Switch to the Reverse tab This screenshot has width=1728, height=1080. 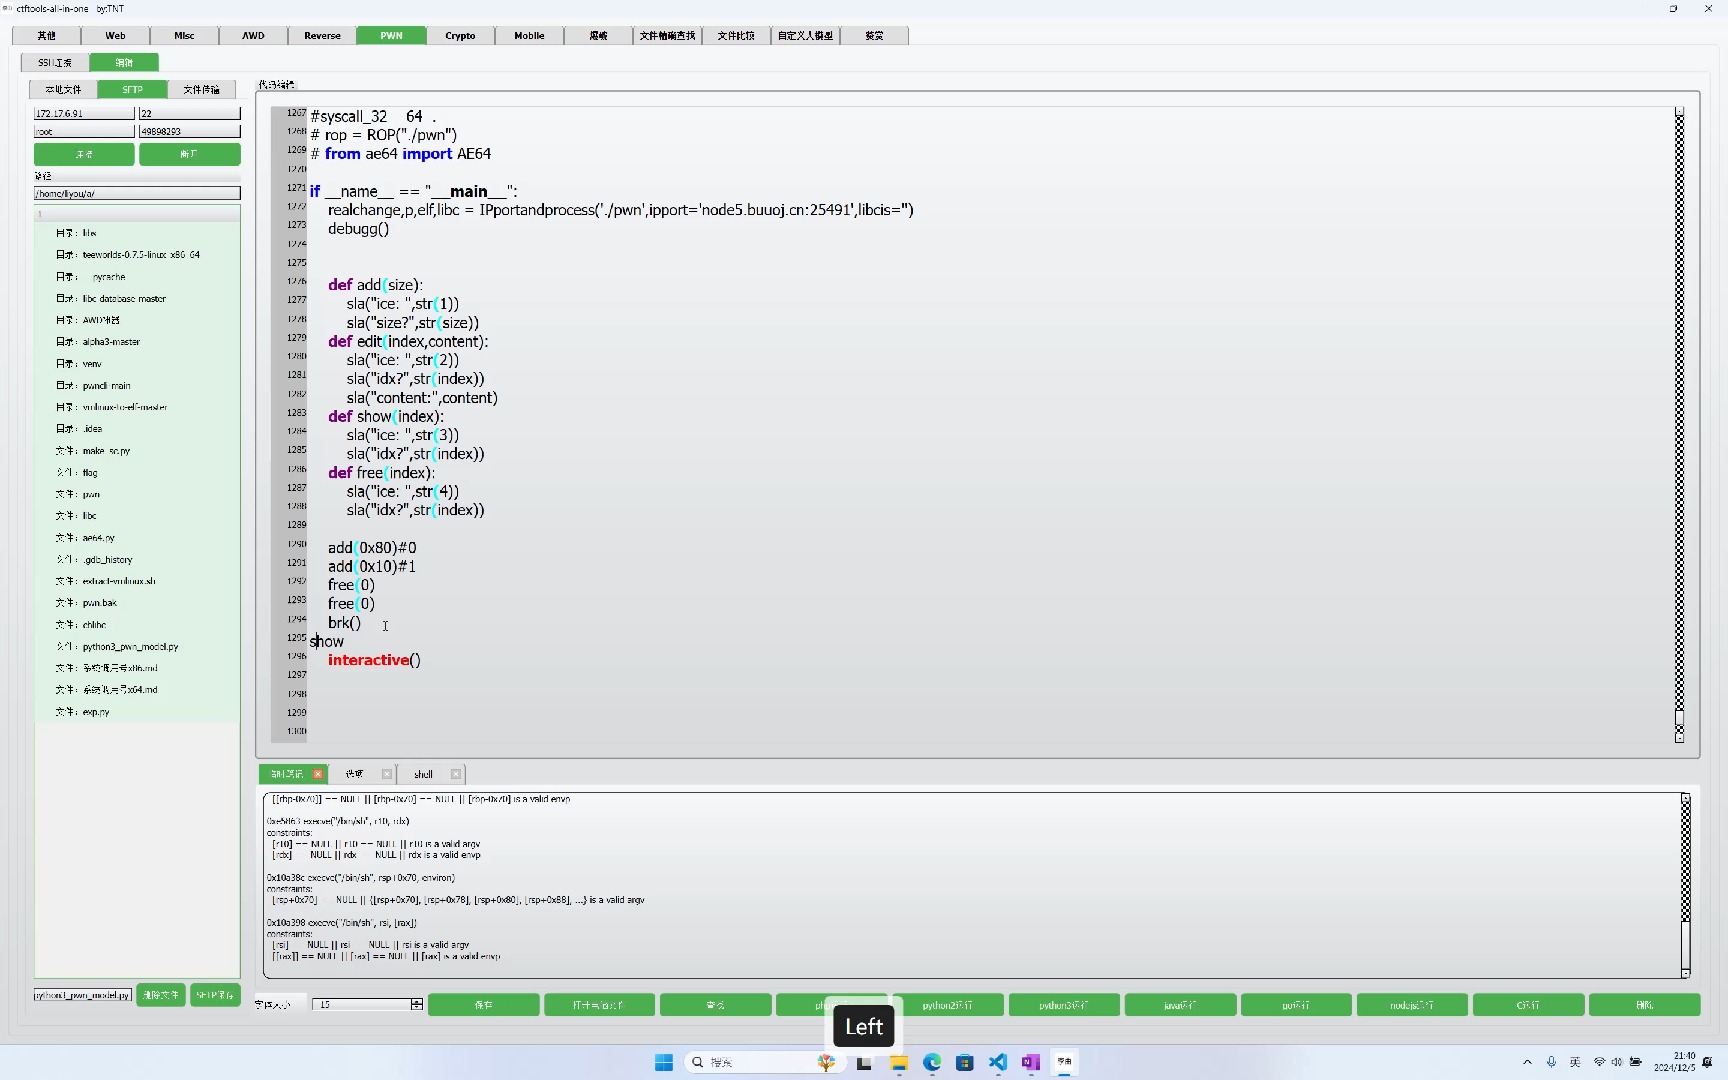(x=321, y=35)
